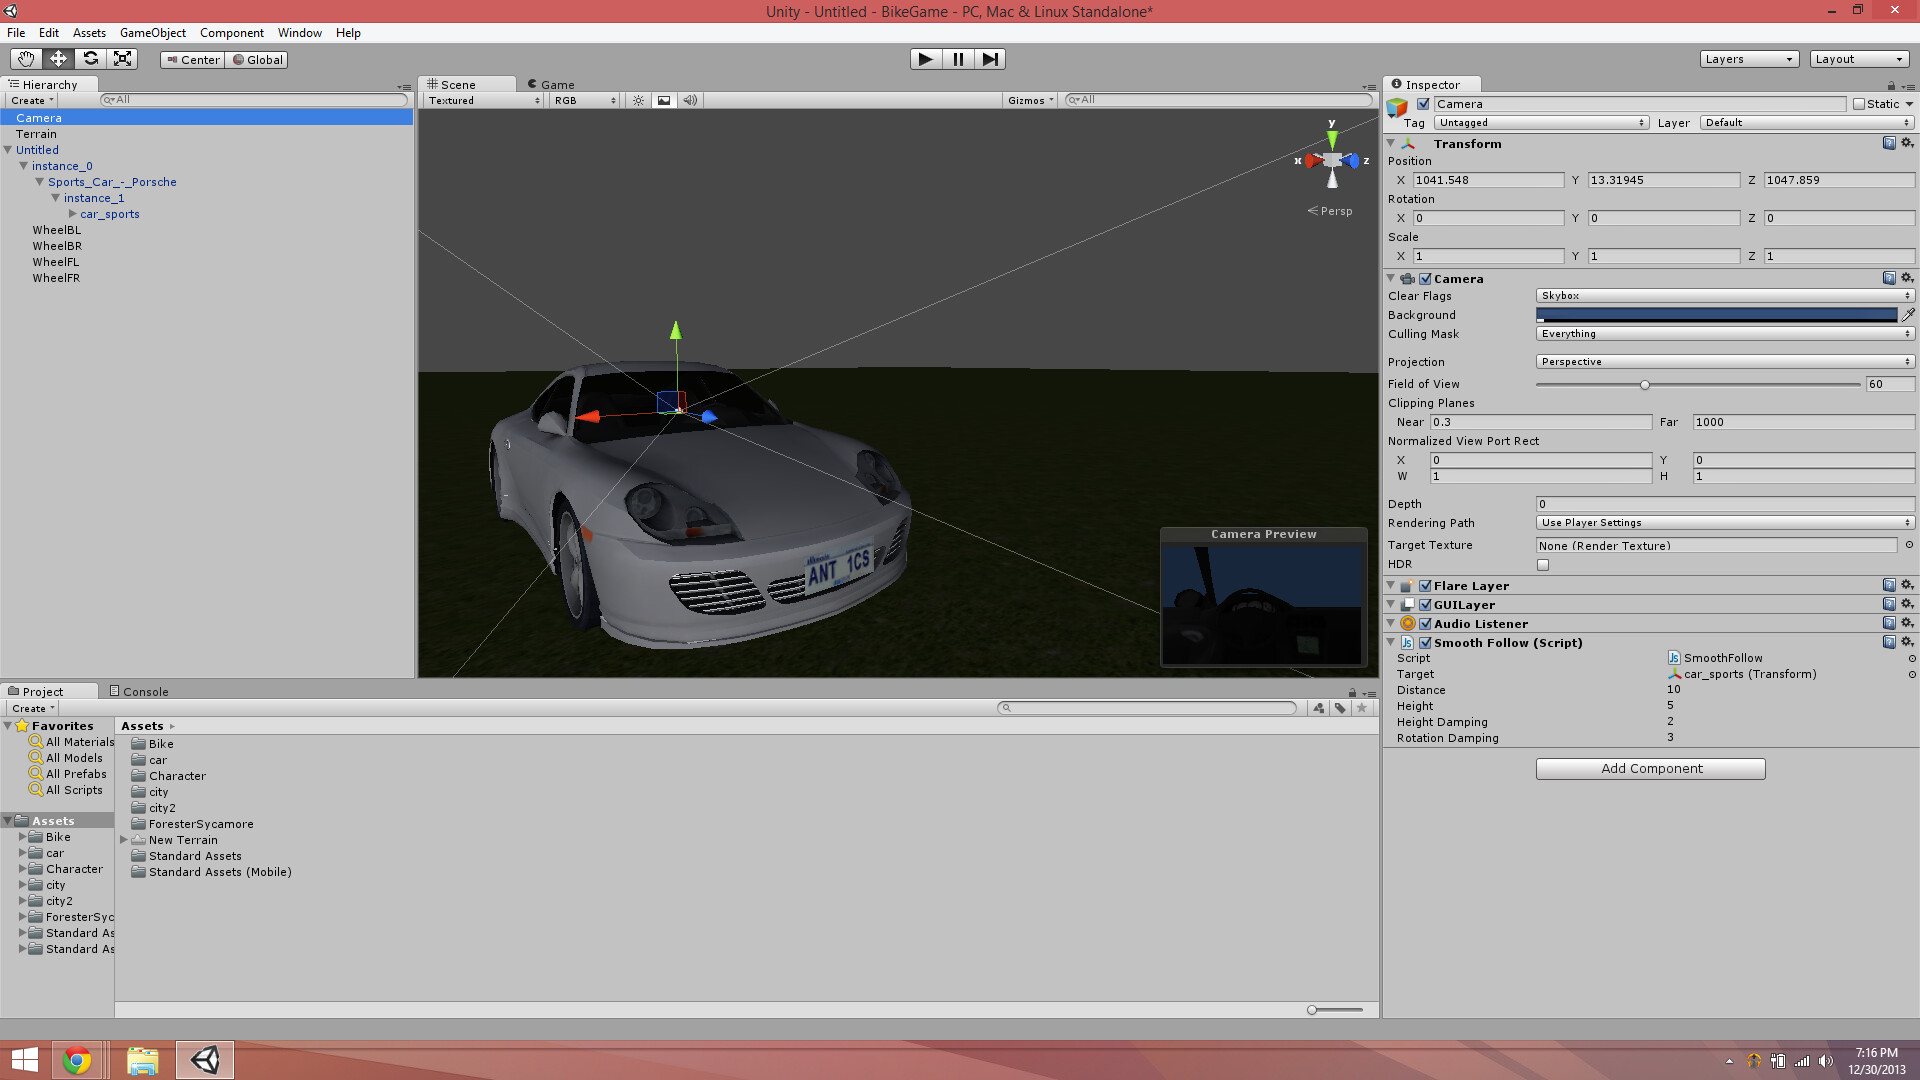Select the Hand tool in the toolbar
Image resolution: width=1920 pixels, height=1080 pixels.
pos(25,59)
